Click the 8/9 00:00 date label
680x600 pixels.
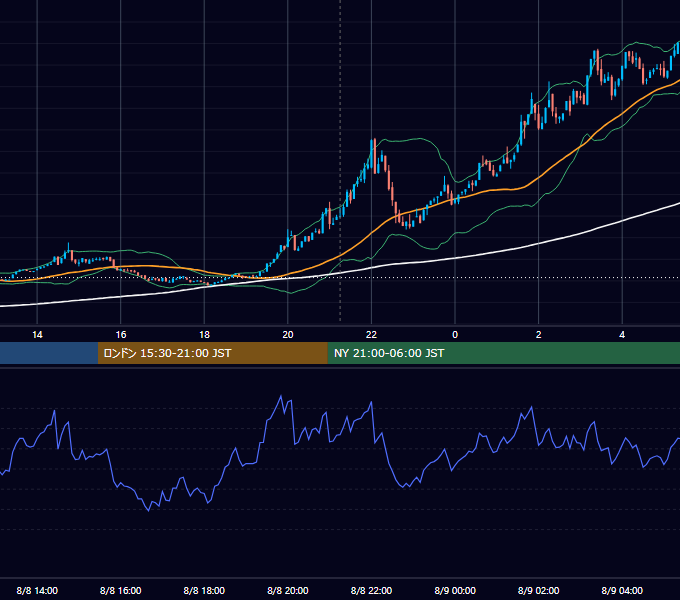coord(455,590)
